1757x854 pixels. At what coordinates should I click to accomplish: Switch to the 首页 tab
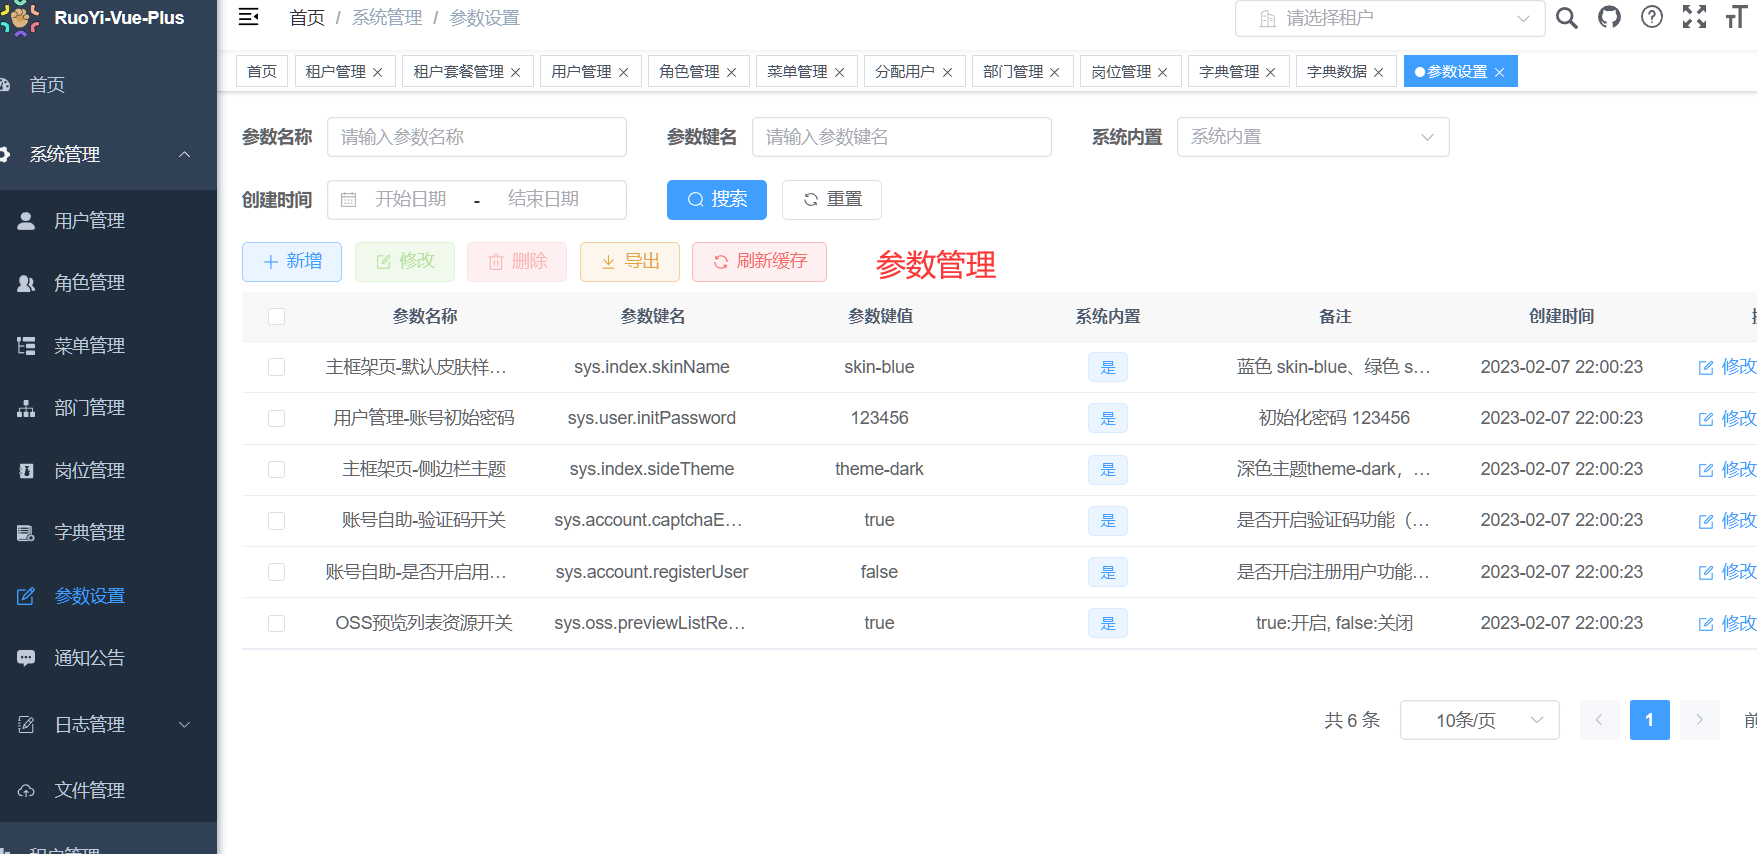click(x=262, y=72)
